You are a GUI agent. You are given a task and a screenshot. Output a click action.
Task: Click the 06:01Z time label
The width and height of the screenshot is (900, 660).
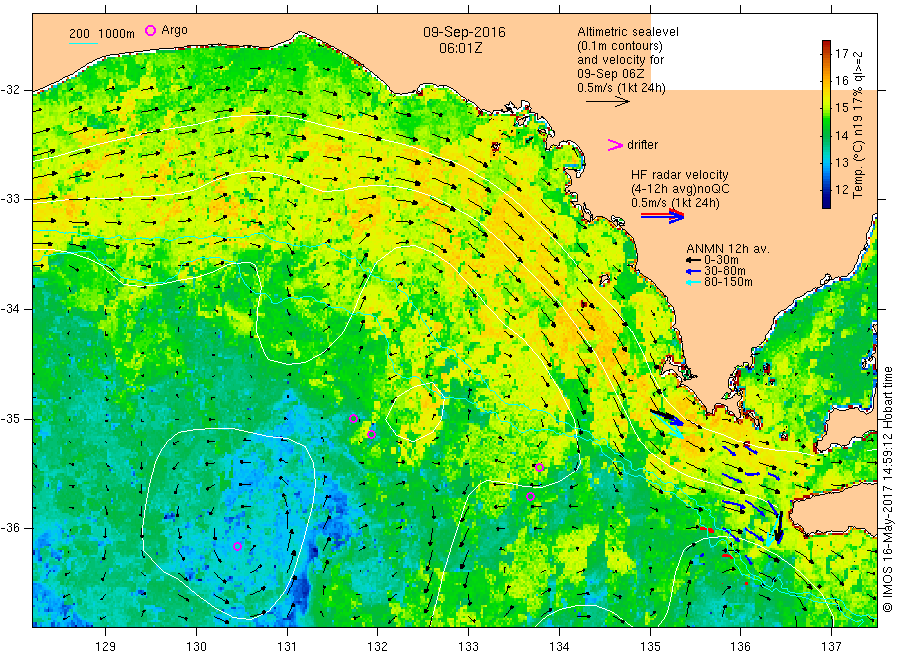pyautogui.click(x=460, y=48)
